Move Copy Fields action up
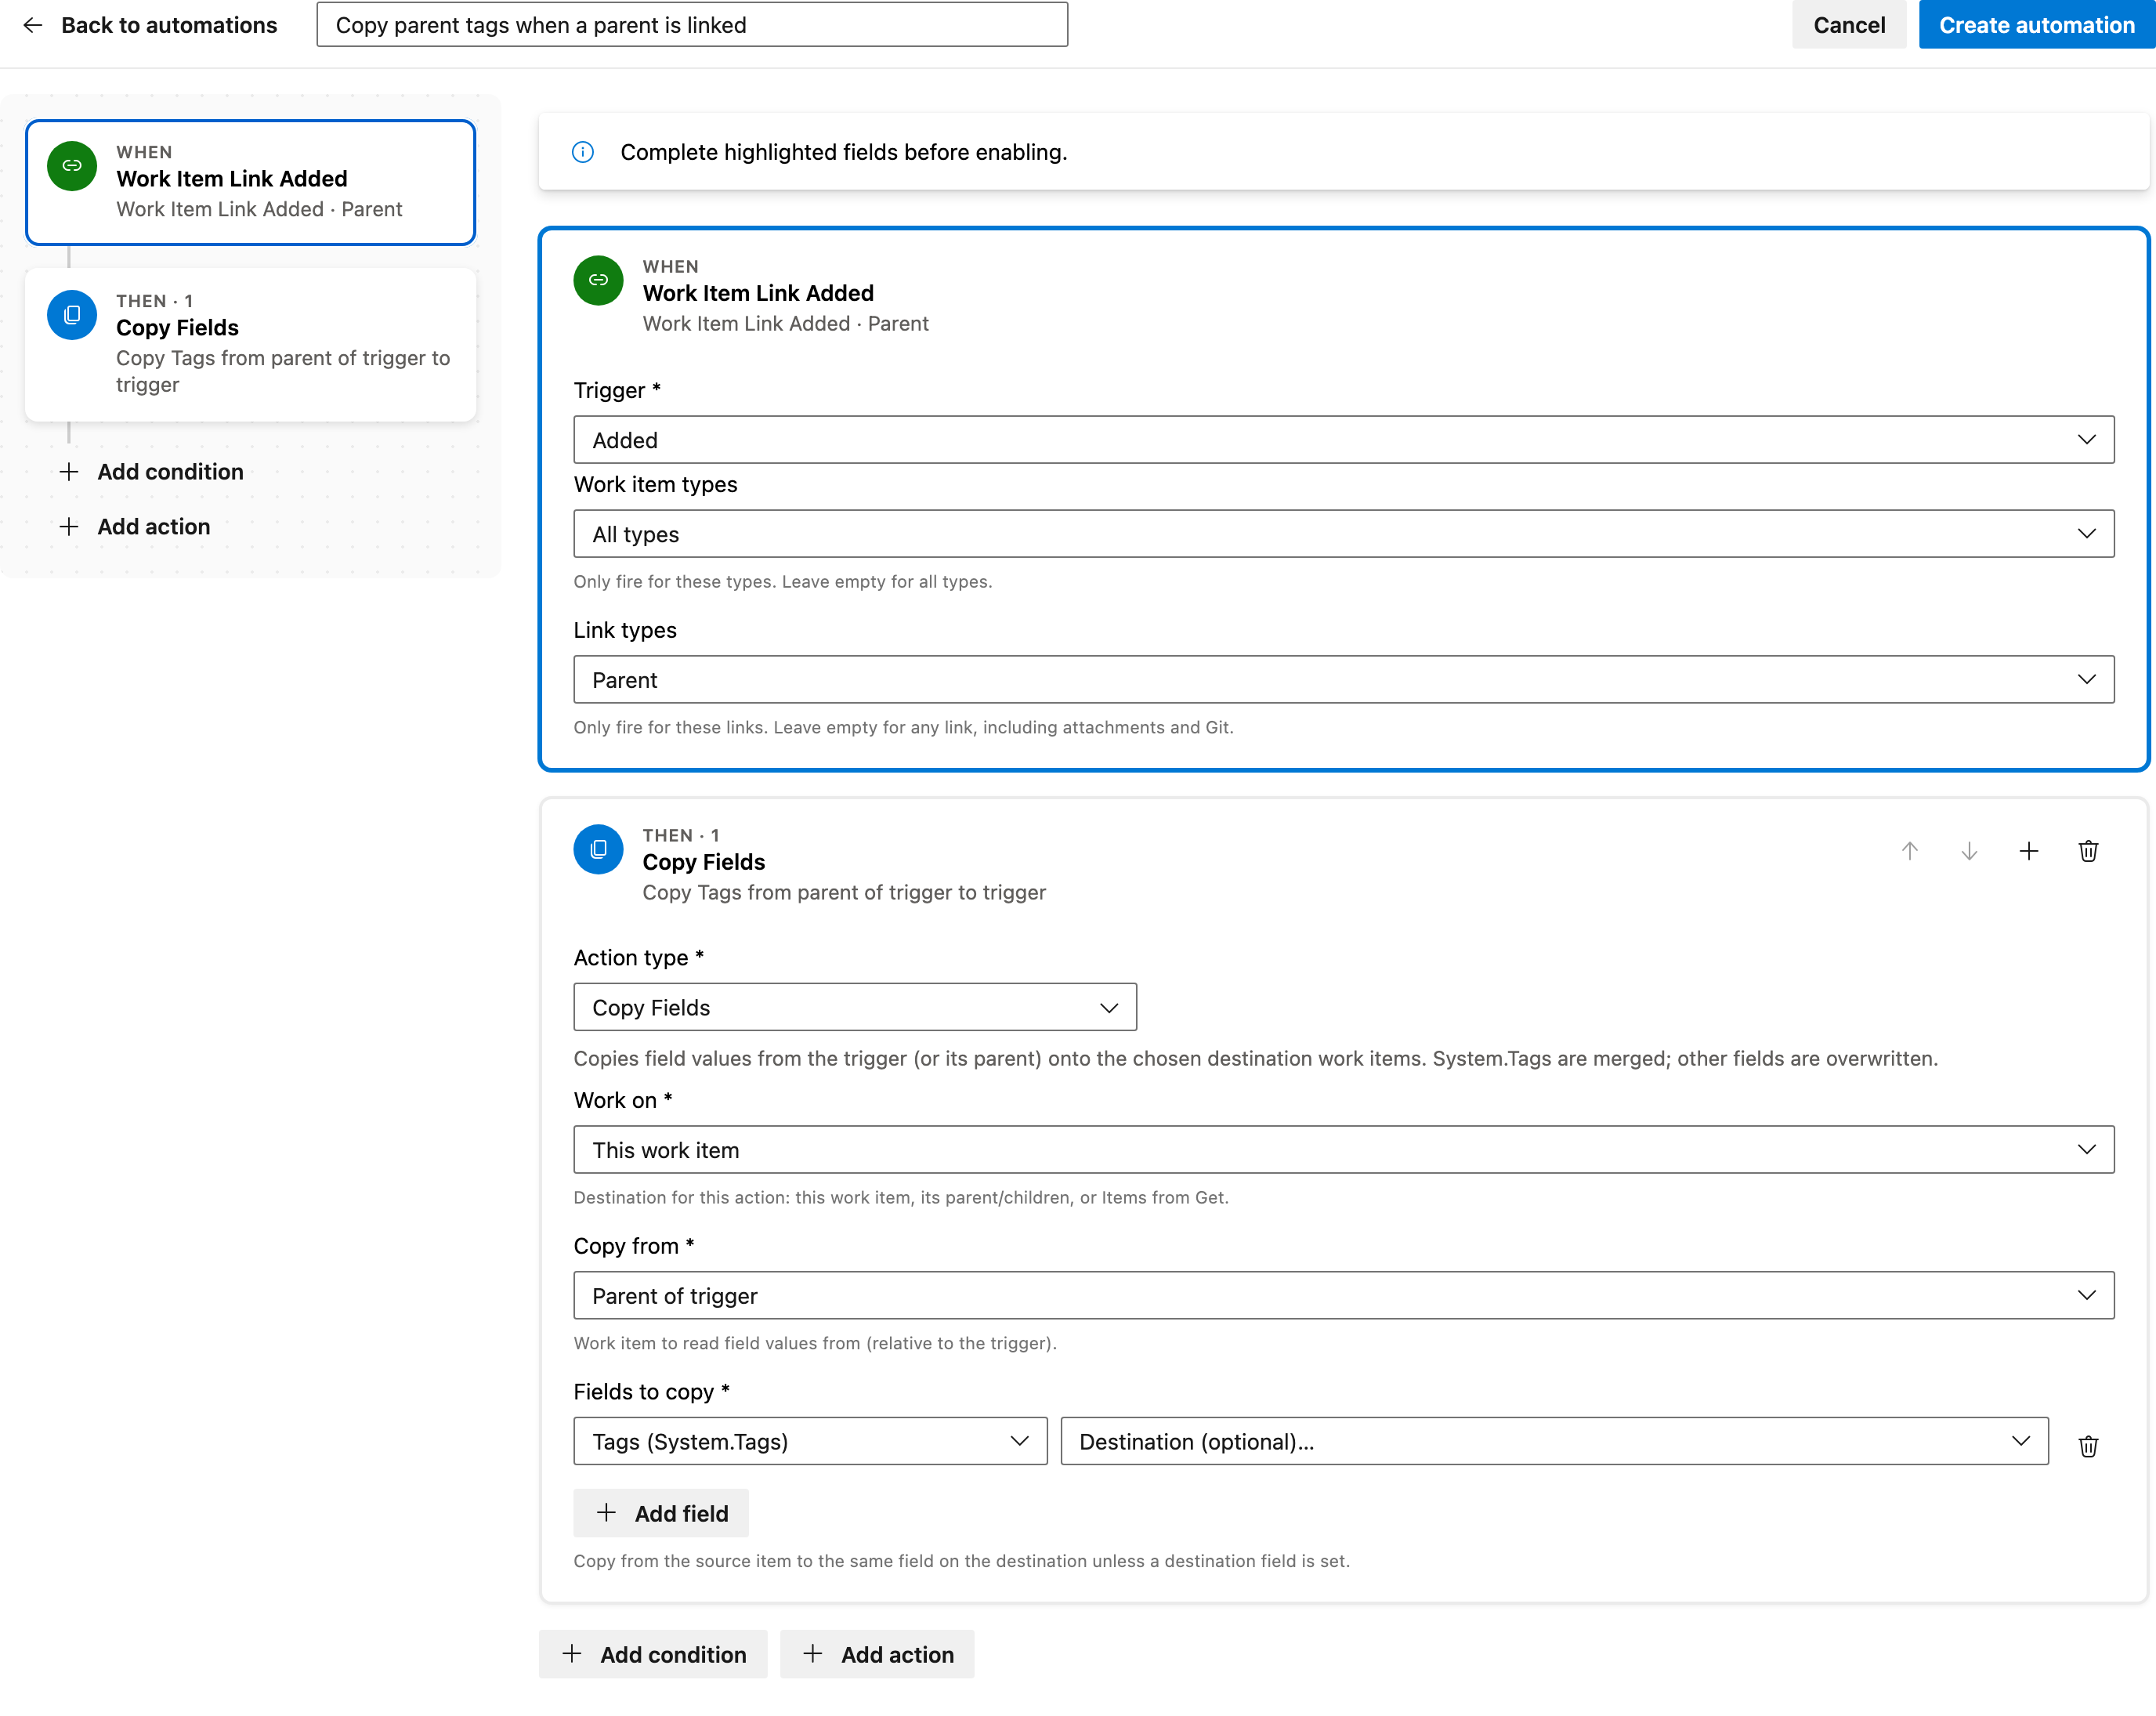 pyautogui.click(x=1910, y=851)
